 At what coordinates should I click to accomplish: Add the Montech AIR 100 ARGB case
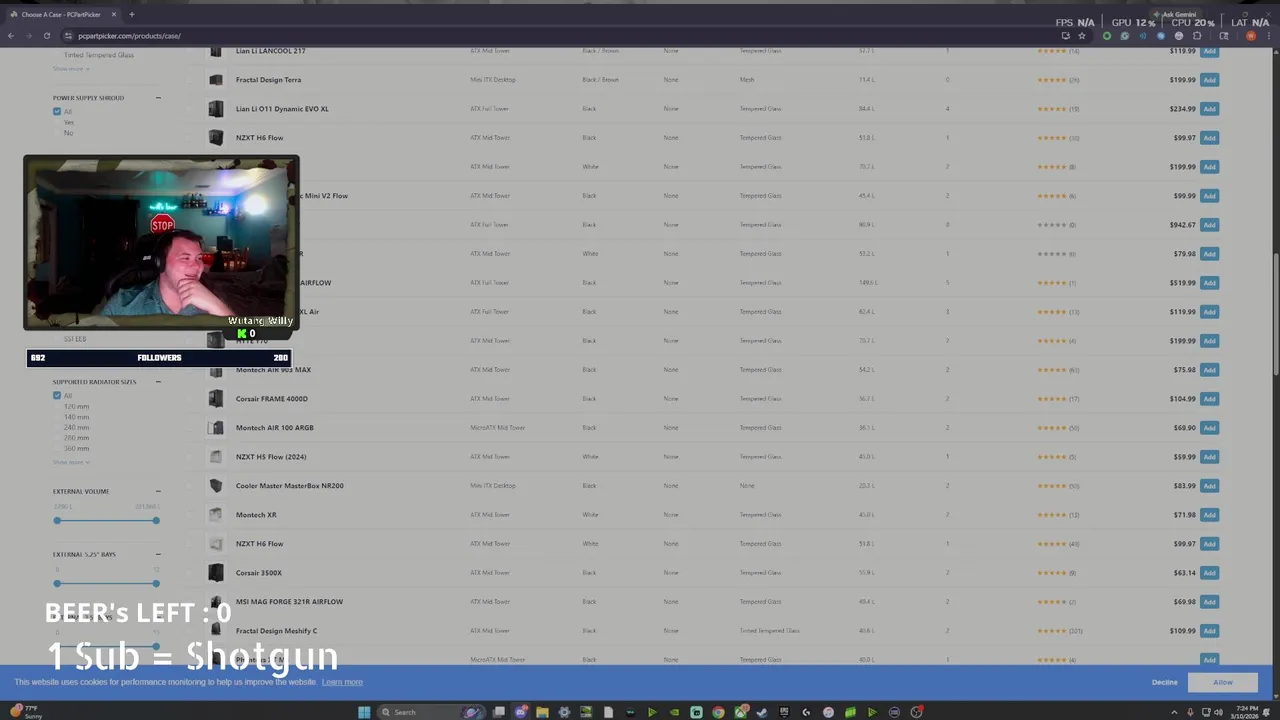pyautogui.click(x=1209, y=428)
